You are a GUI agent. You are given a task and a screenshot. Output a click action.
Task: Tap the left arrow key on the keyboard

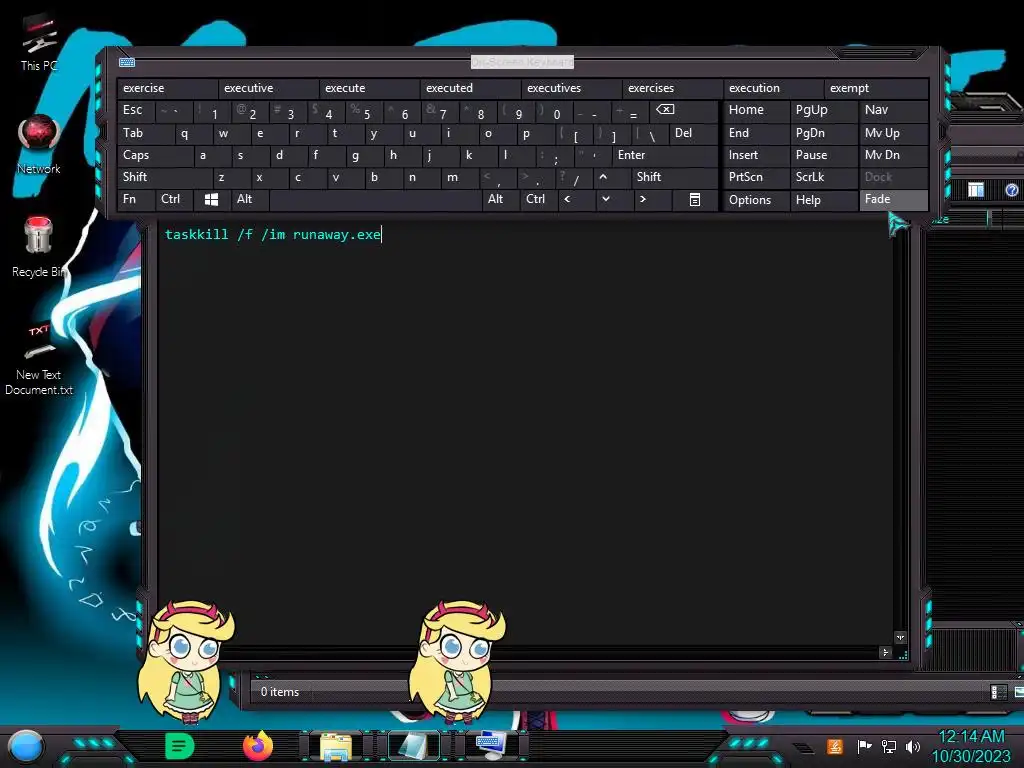(568, 199)
